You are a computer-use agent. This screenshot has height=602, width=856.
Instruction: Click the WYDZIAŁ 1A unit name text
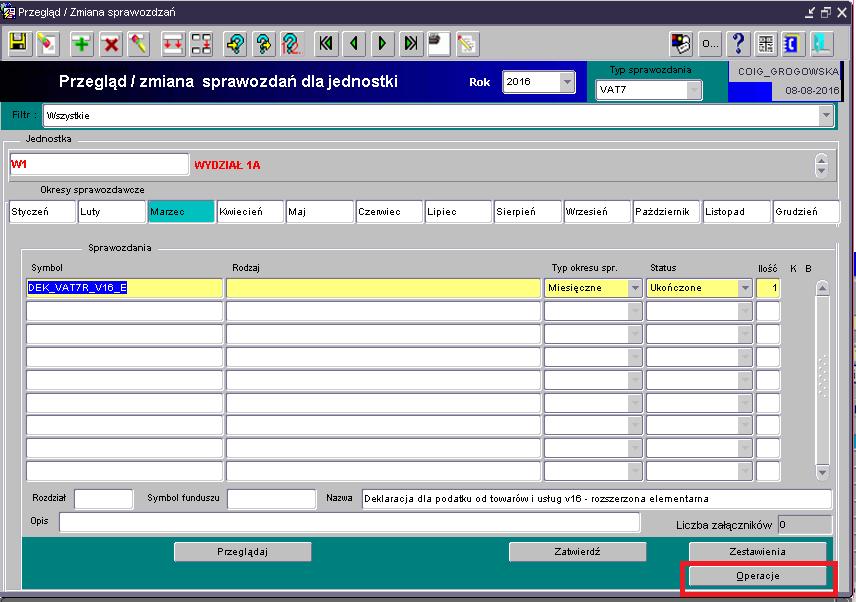click(x=227, y=165)
